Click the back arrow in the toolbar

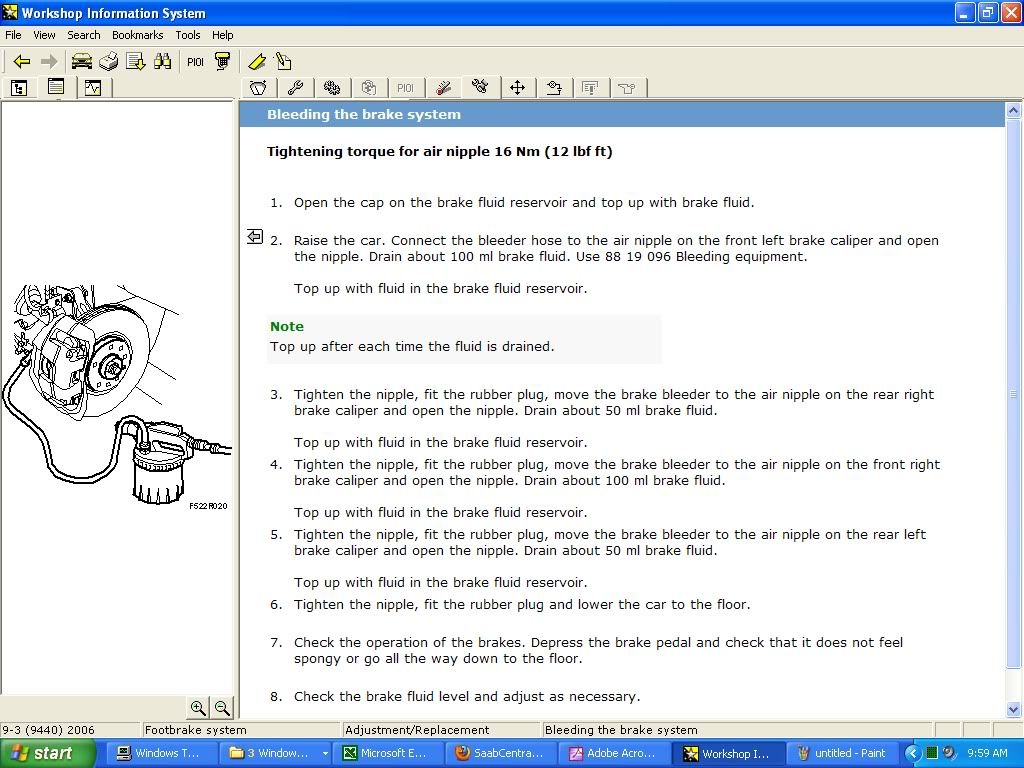pos(21,62)
